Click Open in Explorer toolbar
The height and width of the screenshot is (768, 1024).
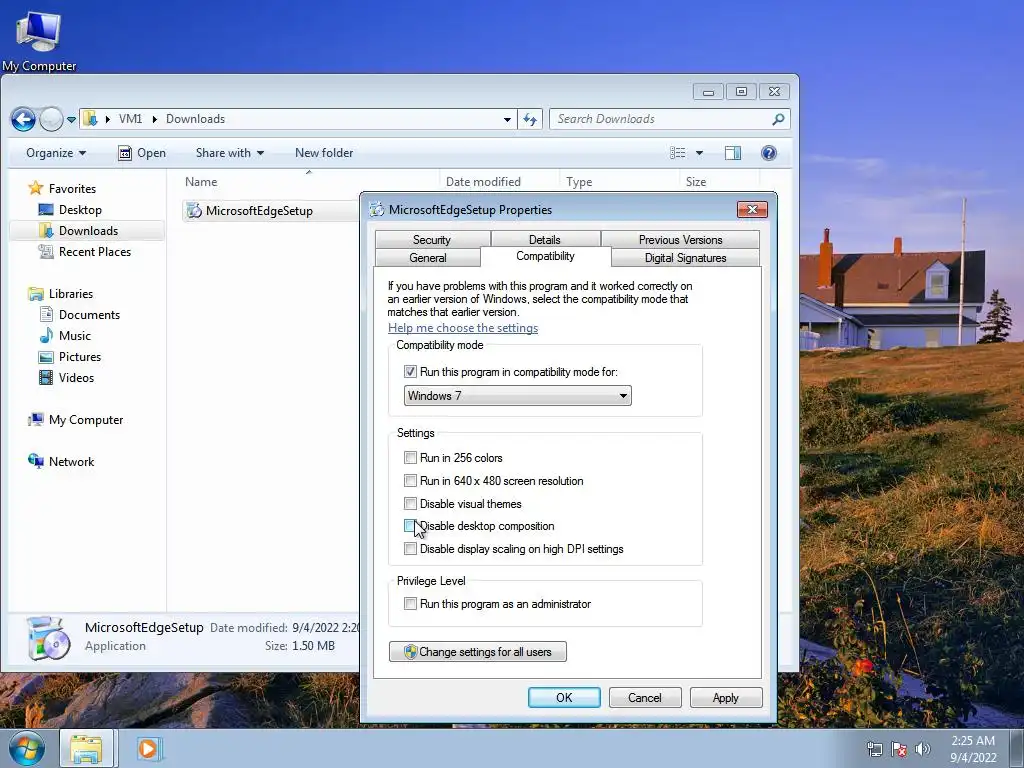[x=142, y=153]
